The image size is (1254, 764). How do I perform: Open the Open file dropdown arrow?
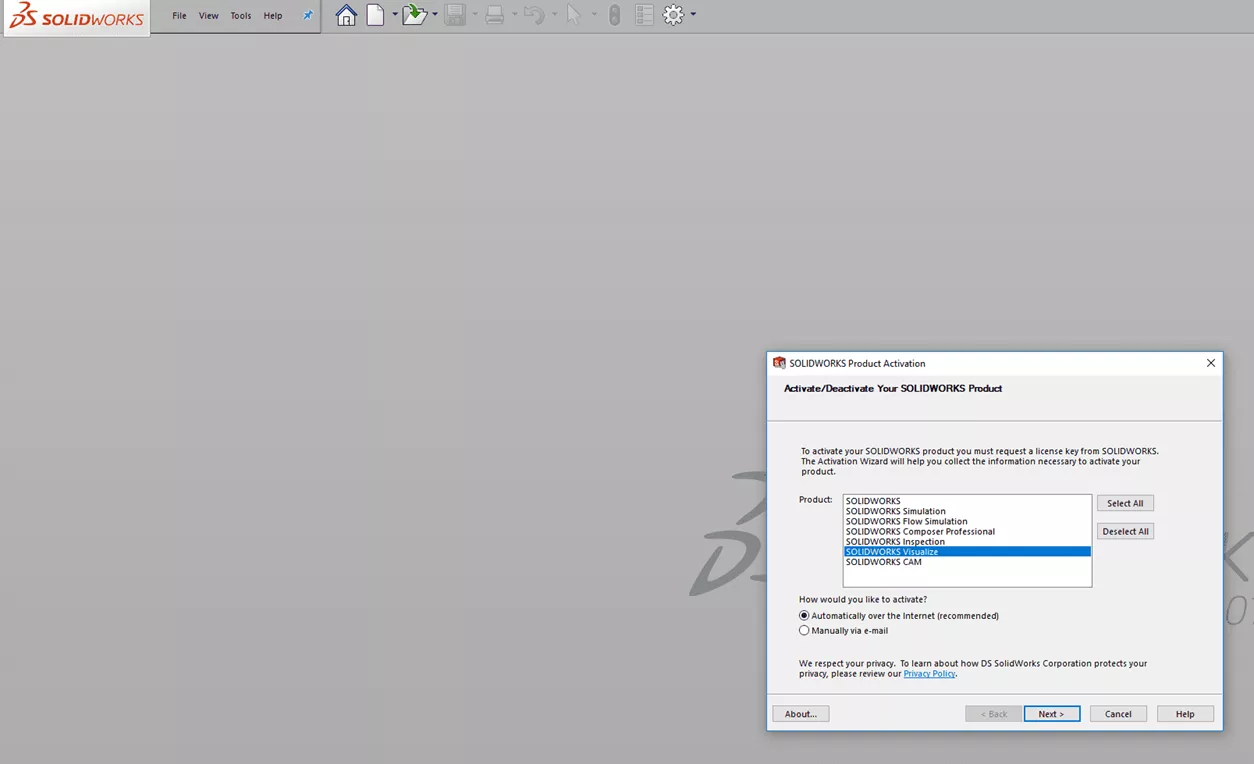pyautogui.click(x=434, y=14)
